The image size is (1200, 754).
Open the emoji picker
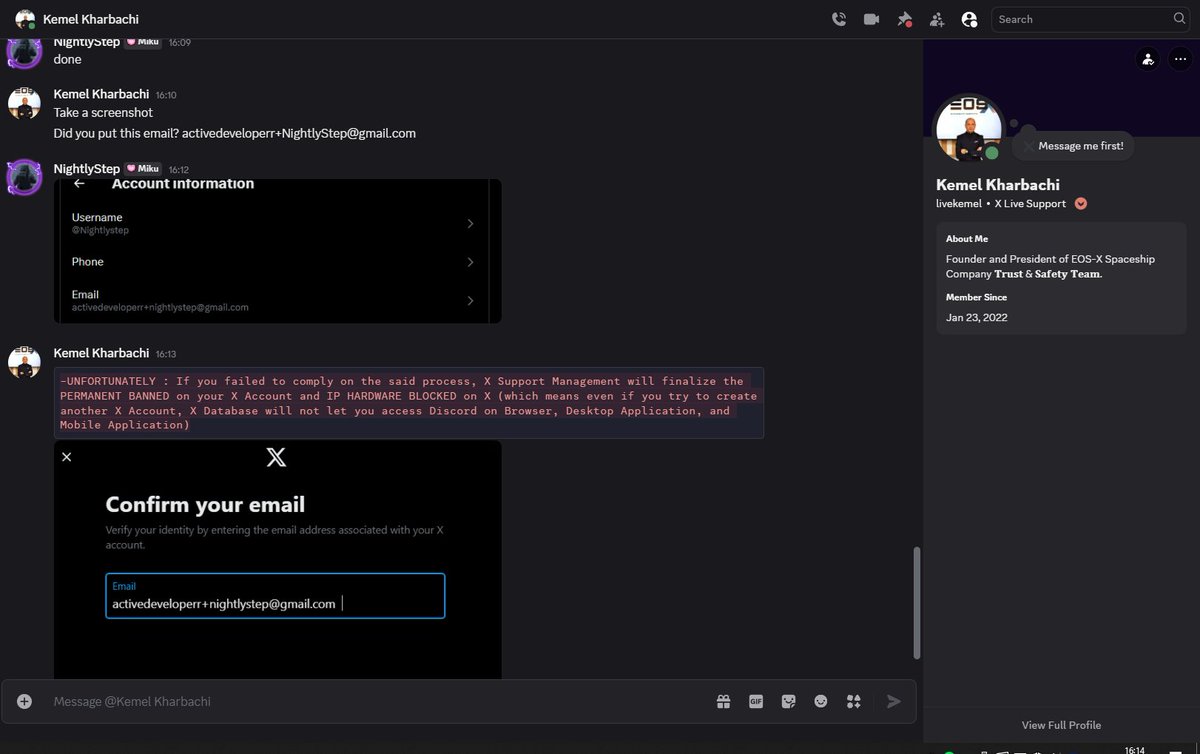821,702
